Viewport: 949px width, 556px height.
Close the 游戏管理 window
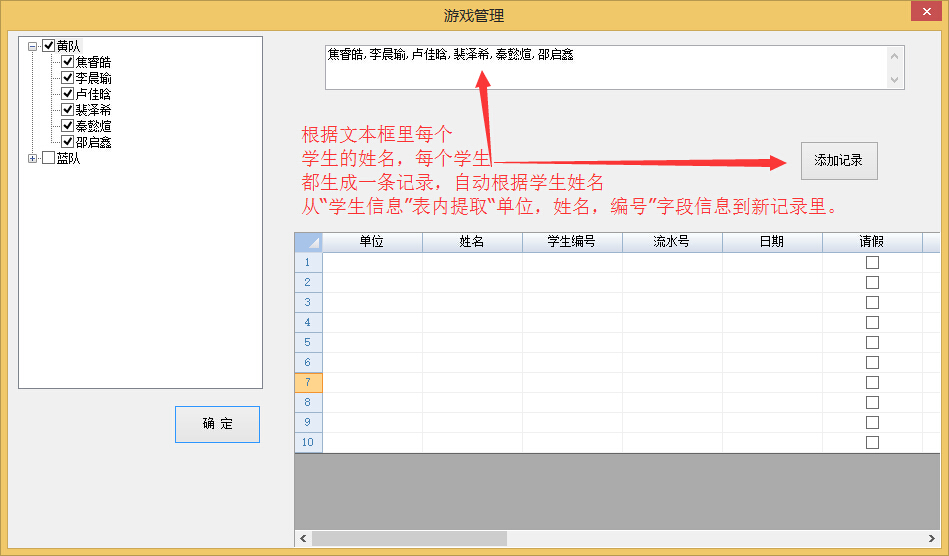tap(927, 11)
